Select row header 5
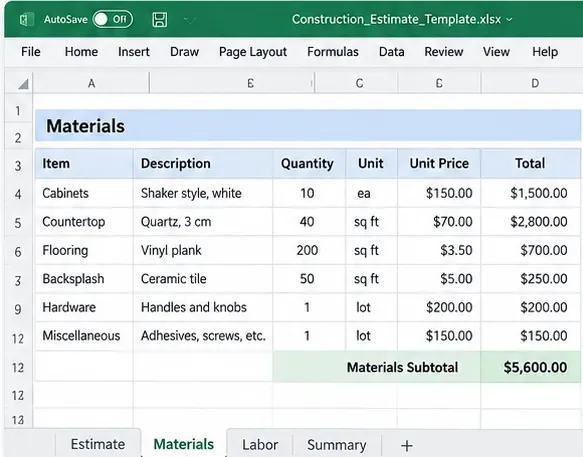Image resolution: width=583 pixels, height=457 pixels. coord(18,223)
